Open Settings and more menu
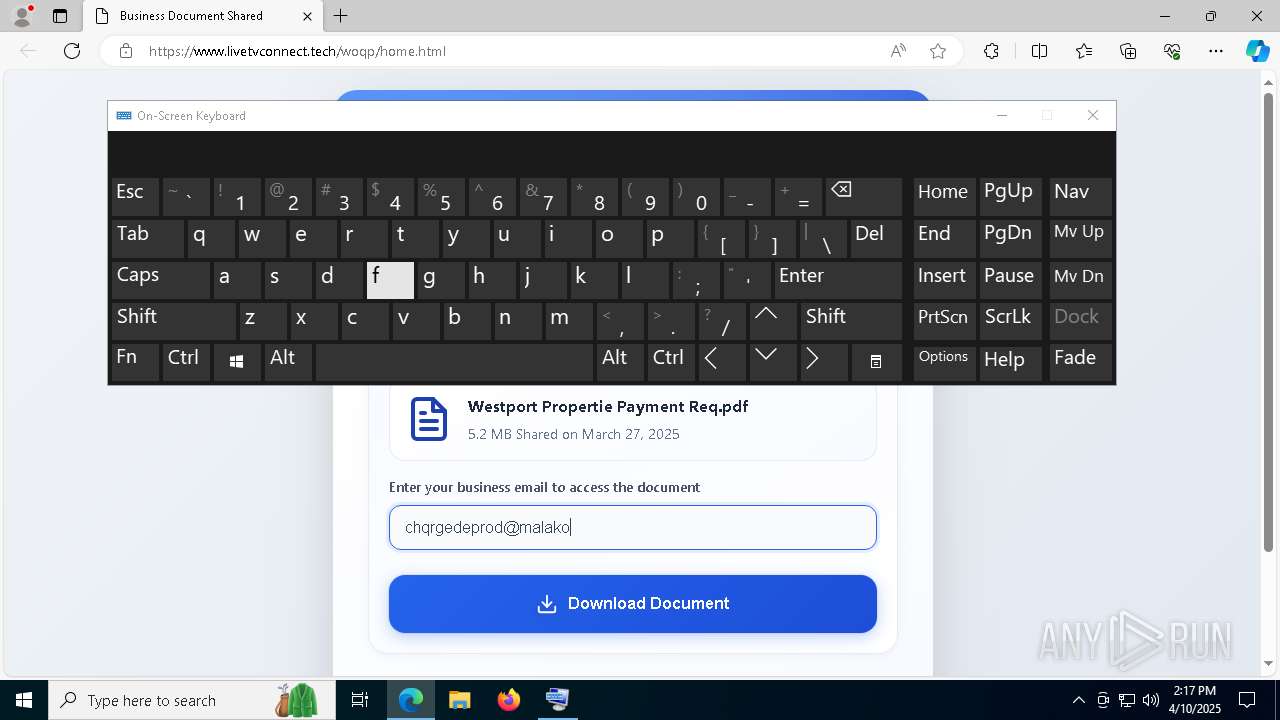Screen dimensions: 1280x720 coord(1216,51)
